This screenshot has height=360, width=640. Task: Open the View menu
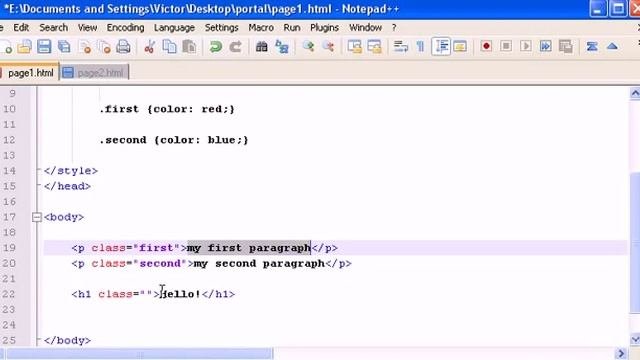87,28
